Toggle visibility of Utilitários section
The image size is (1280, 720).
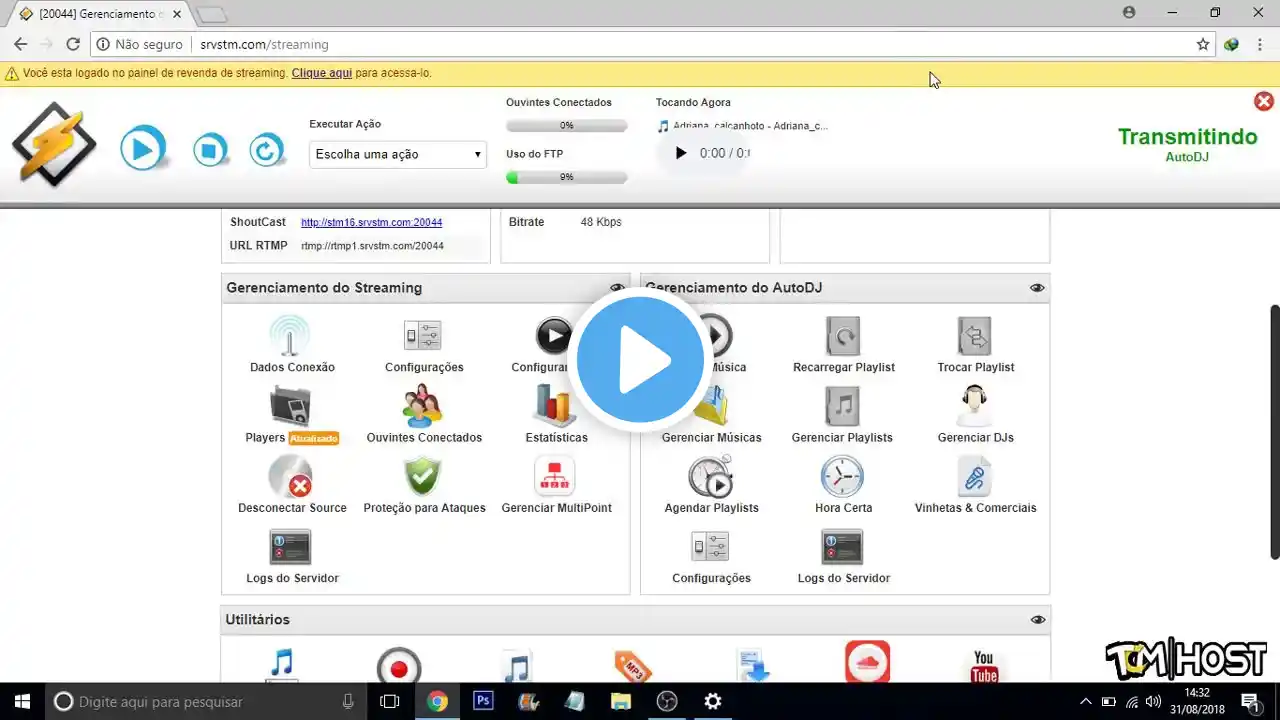point(1037,620)
